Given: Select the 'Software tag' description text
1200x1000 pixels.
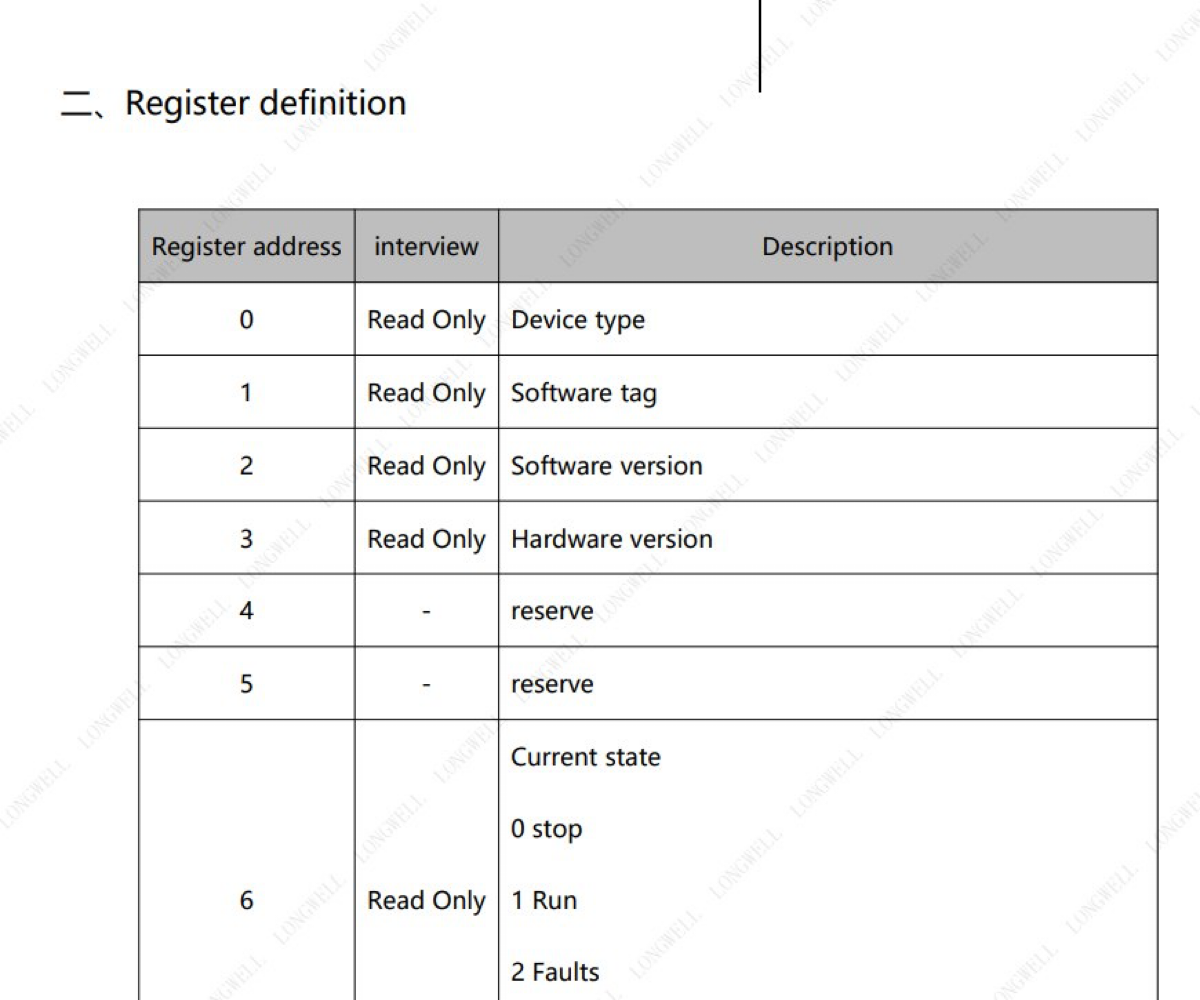Looking at the screenshot, I should click(x=584, y=393).
